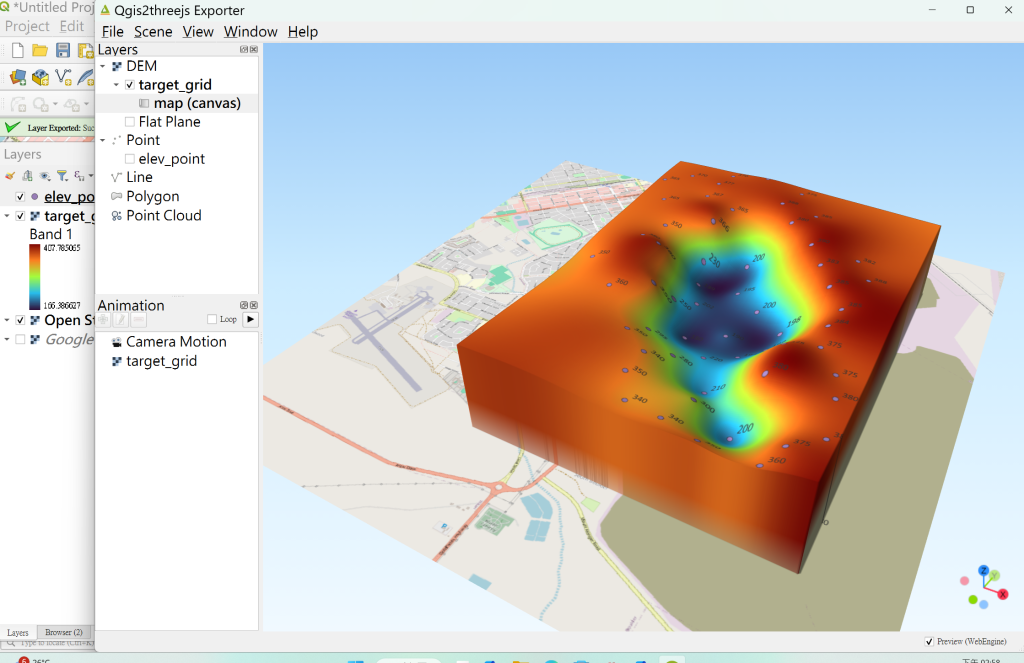The height and width of the screenshot is (663, 1024).
Task: Enable the Flat Plane checkbox
Action: click(130, 121)
